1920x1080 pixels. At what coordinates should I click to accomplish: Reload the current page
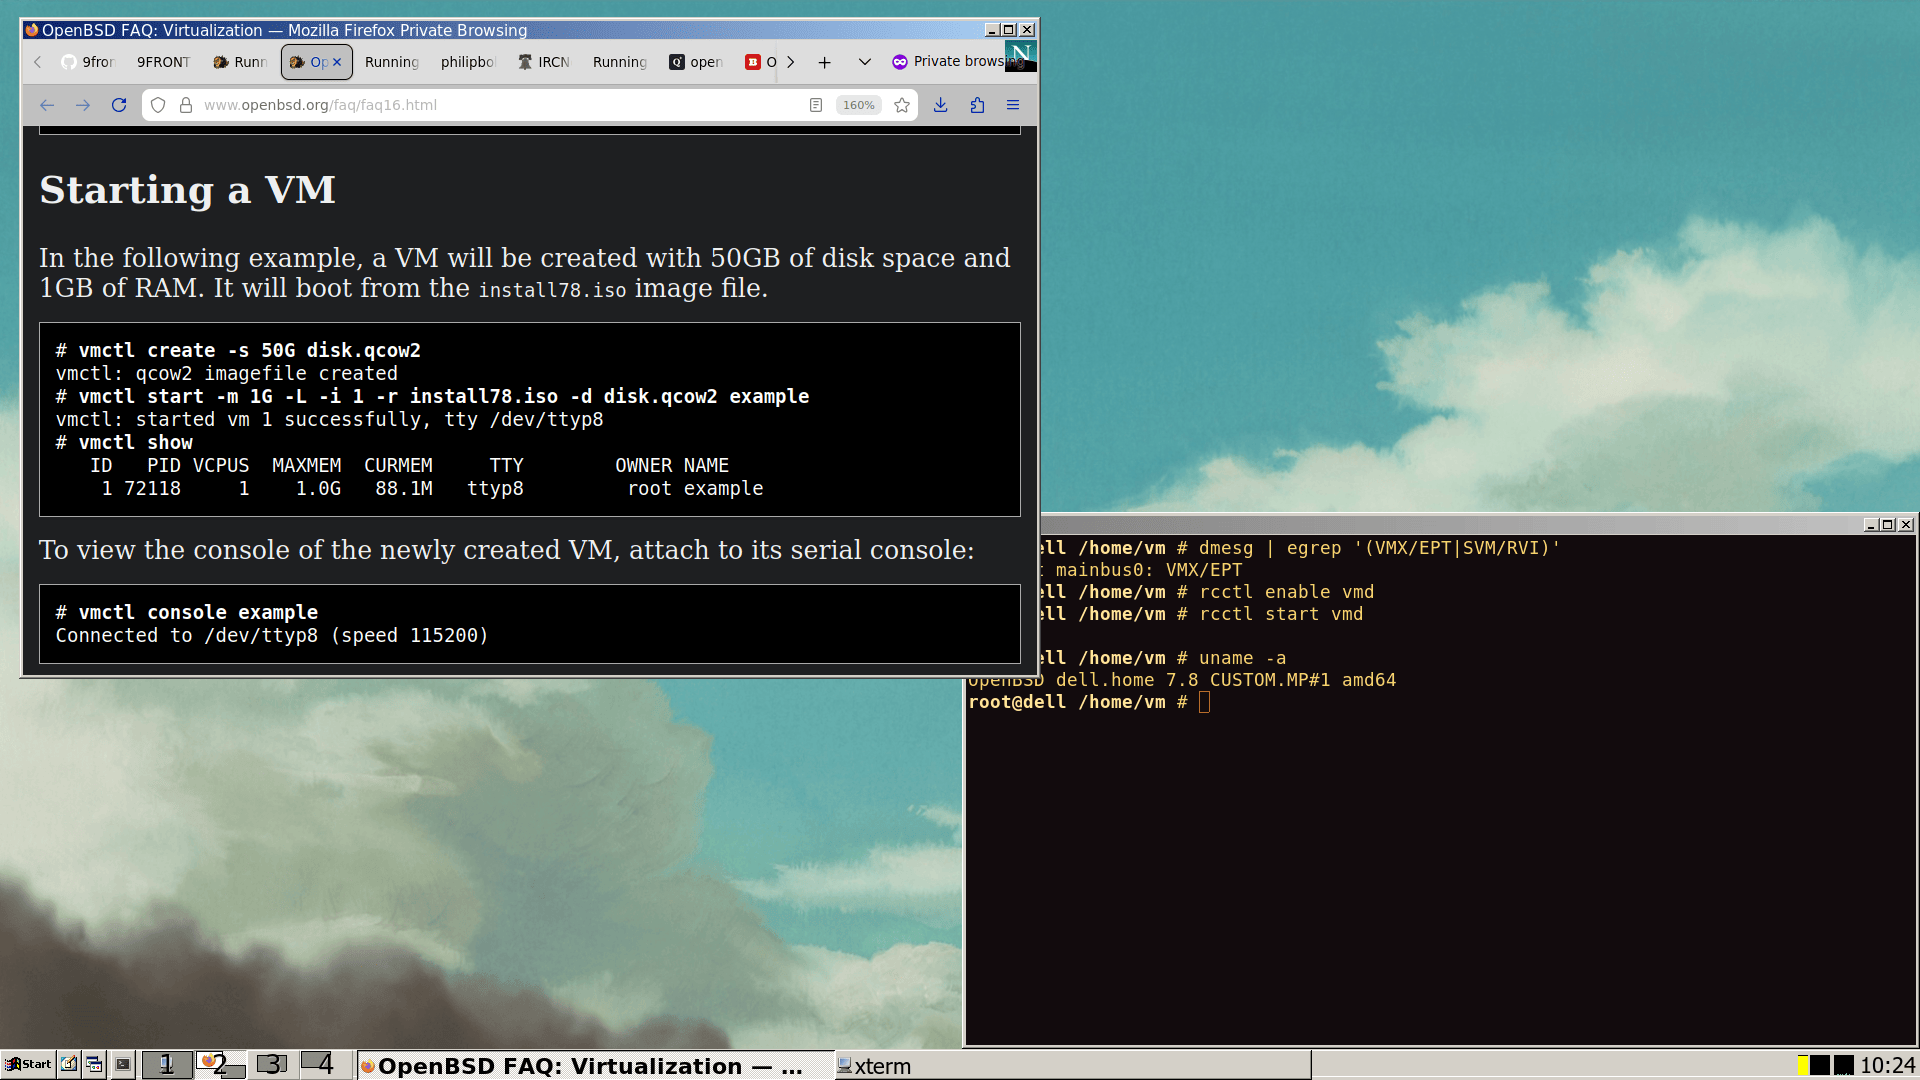click(x=119, y=105)
